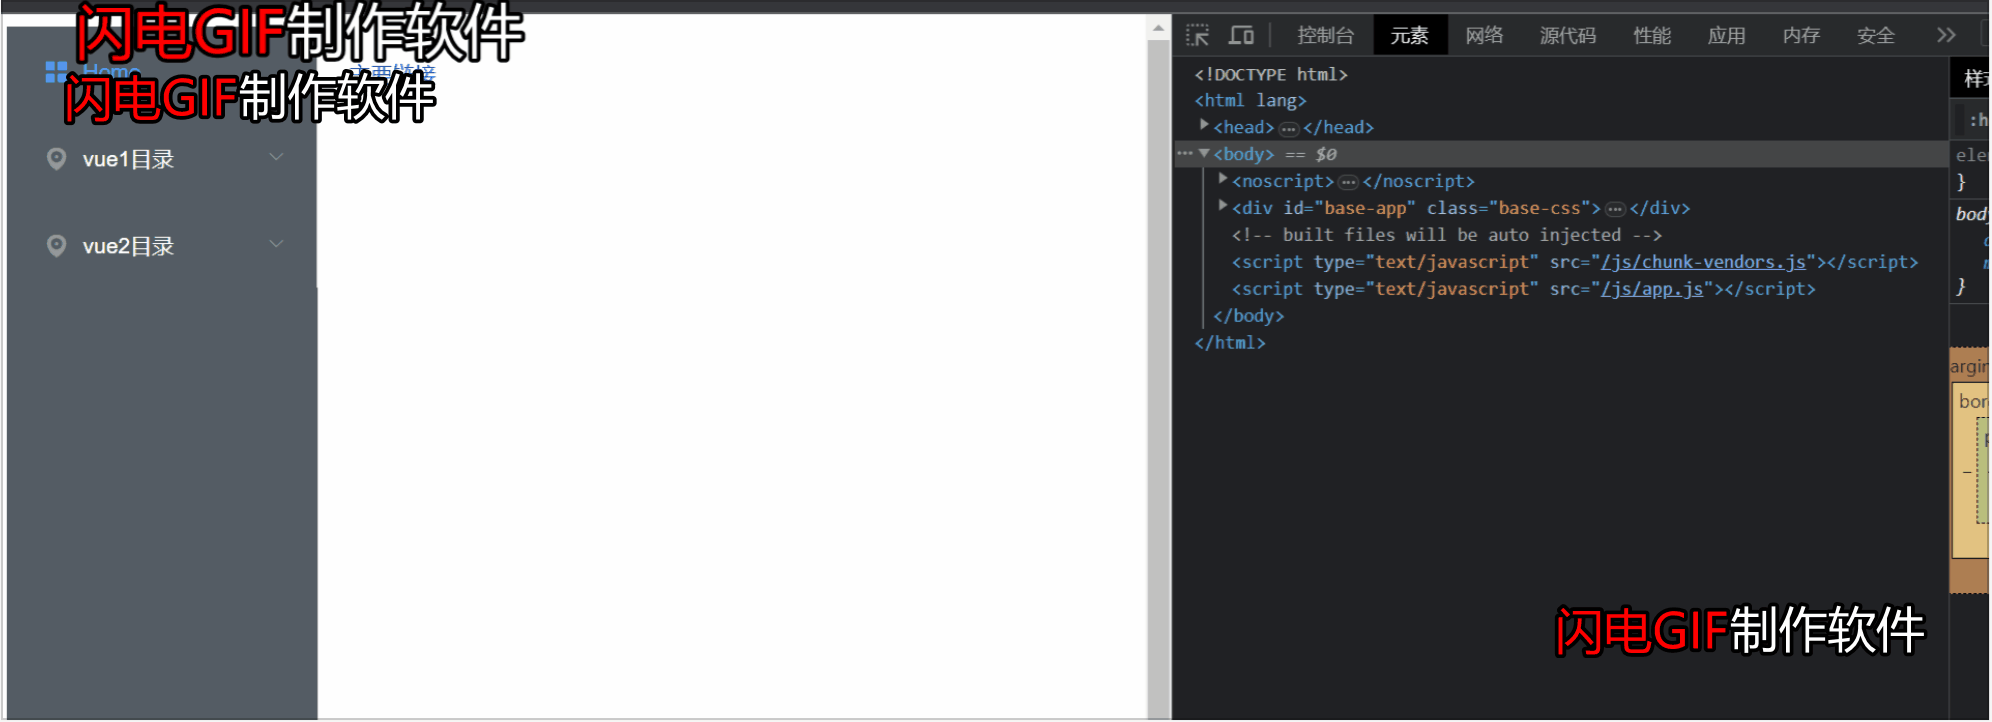Open the vue2目录 menu item

[x=162, y=246]
